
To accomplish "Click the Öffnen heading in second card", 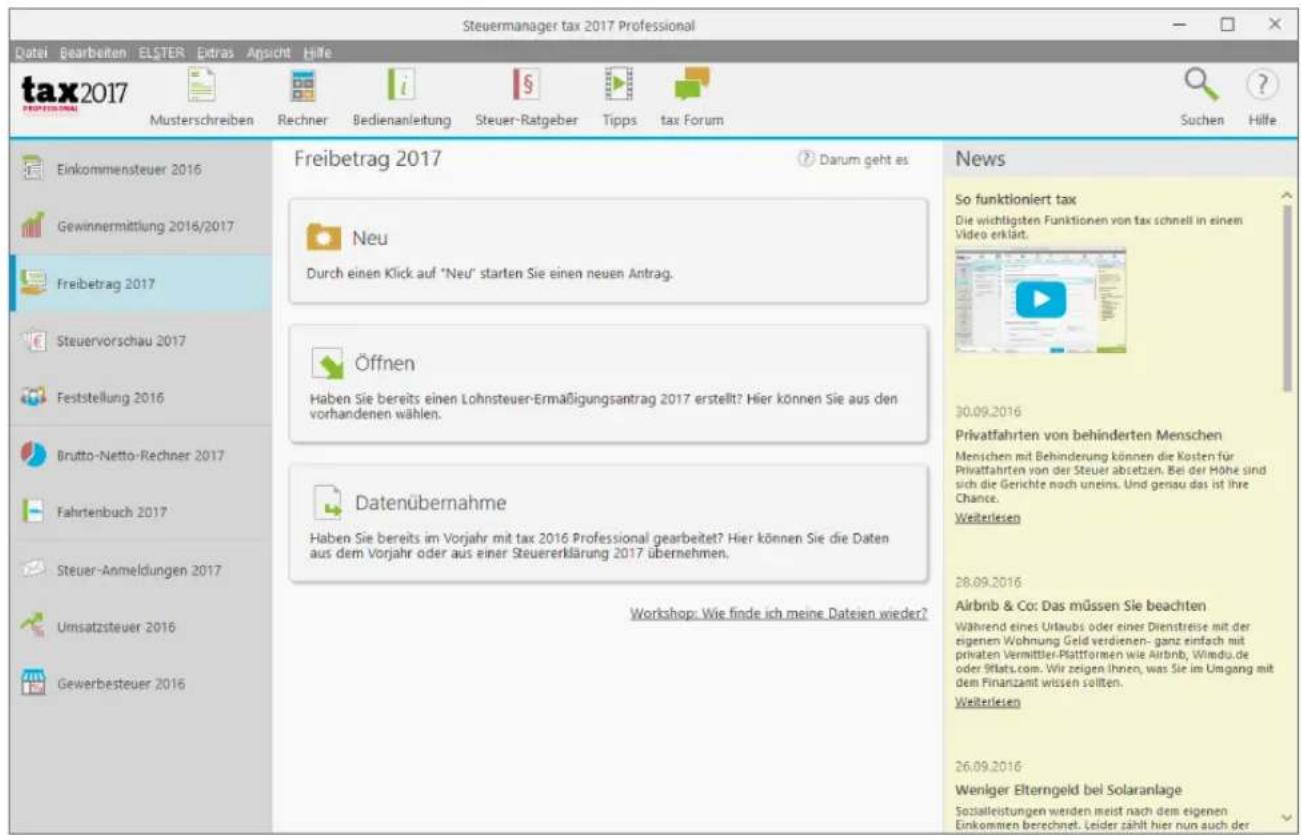I will [x=385, y=364].
